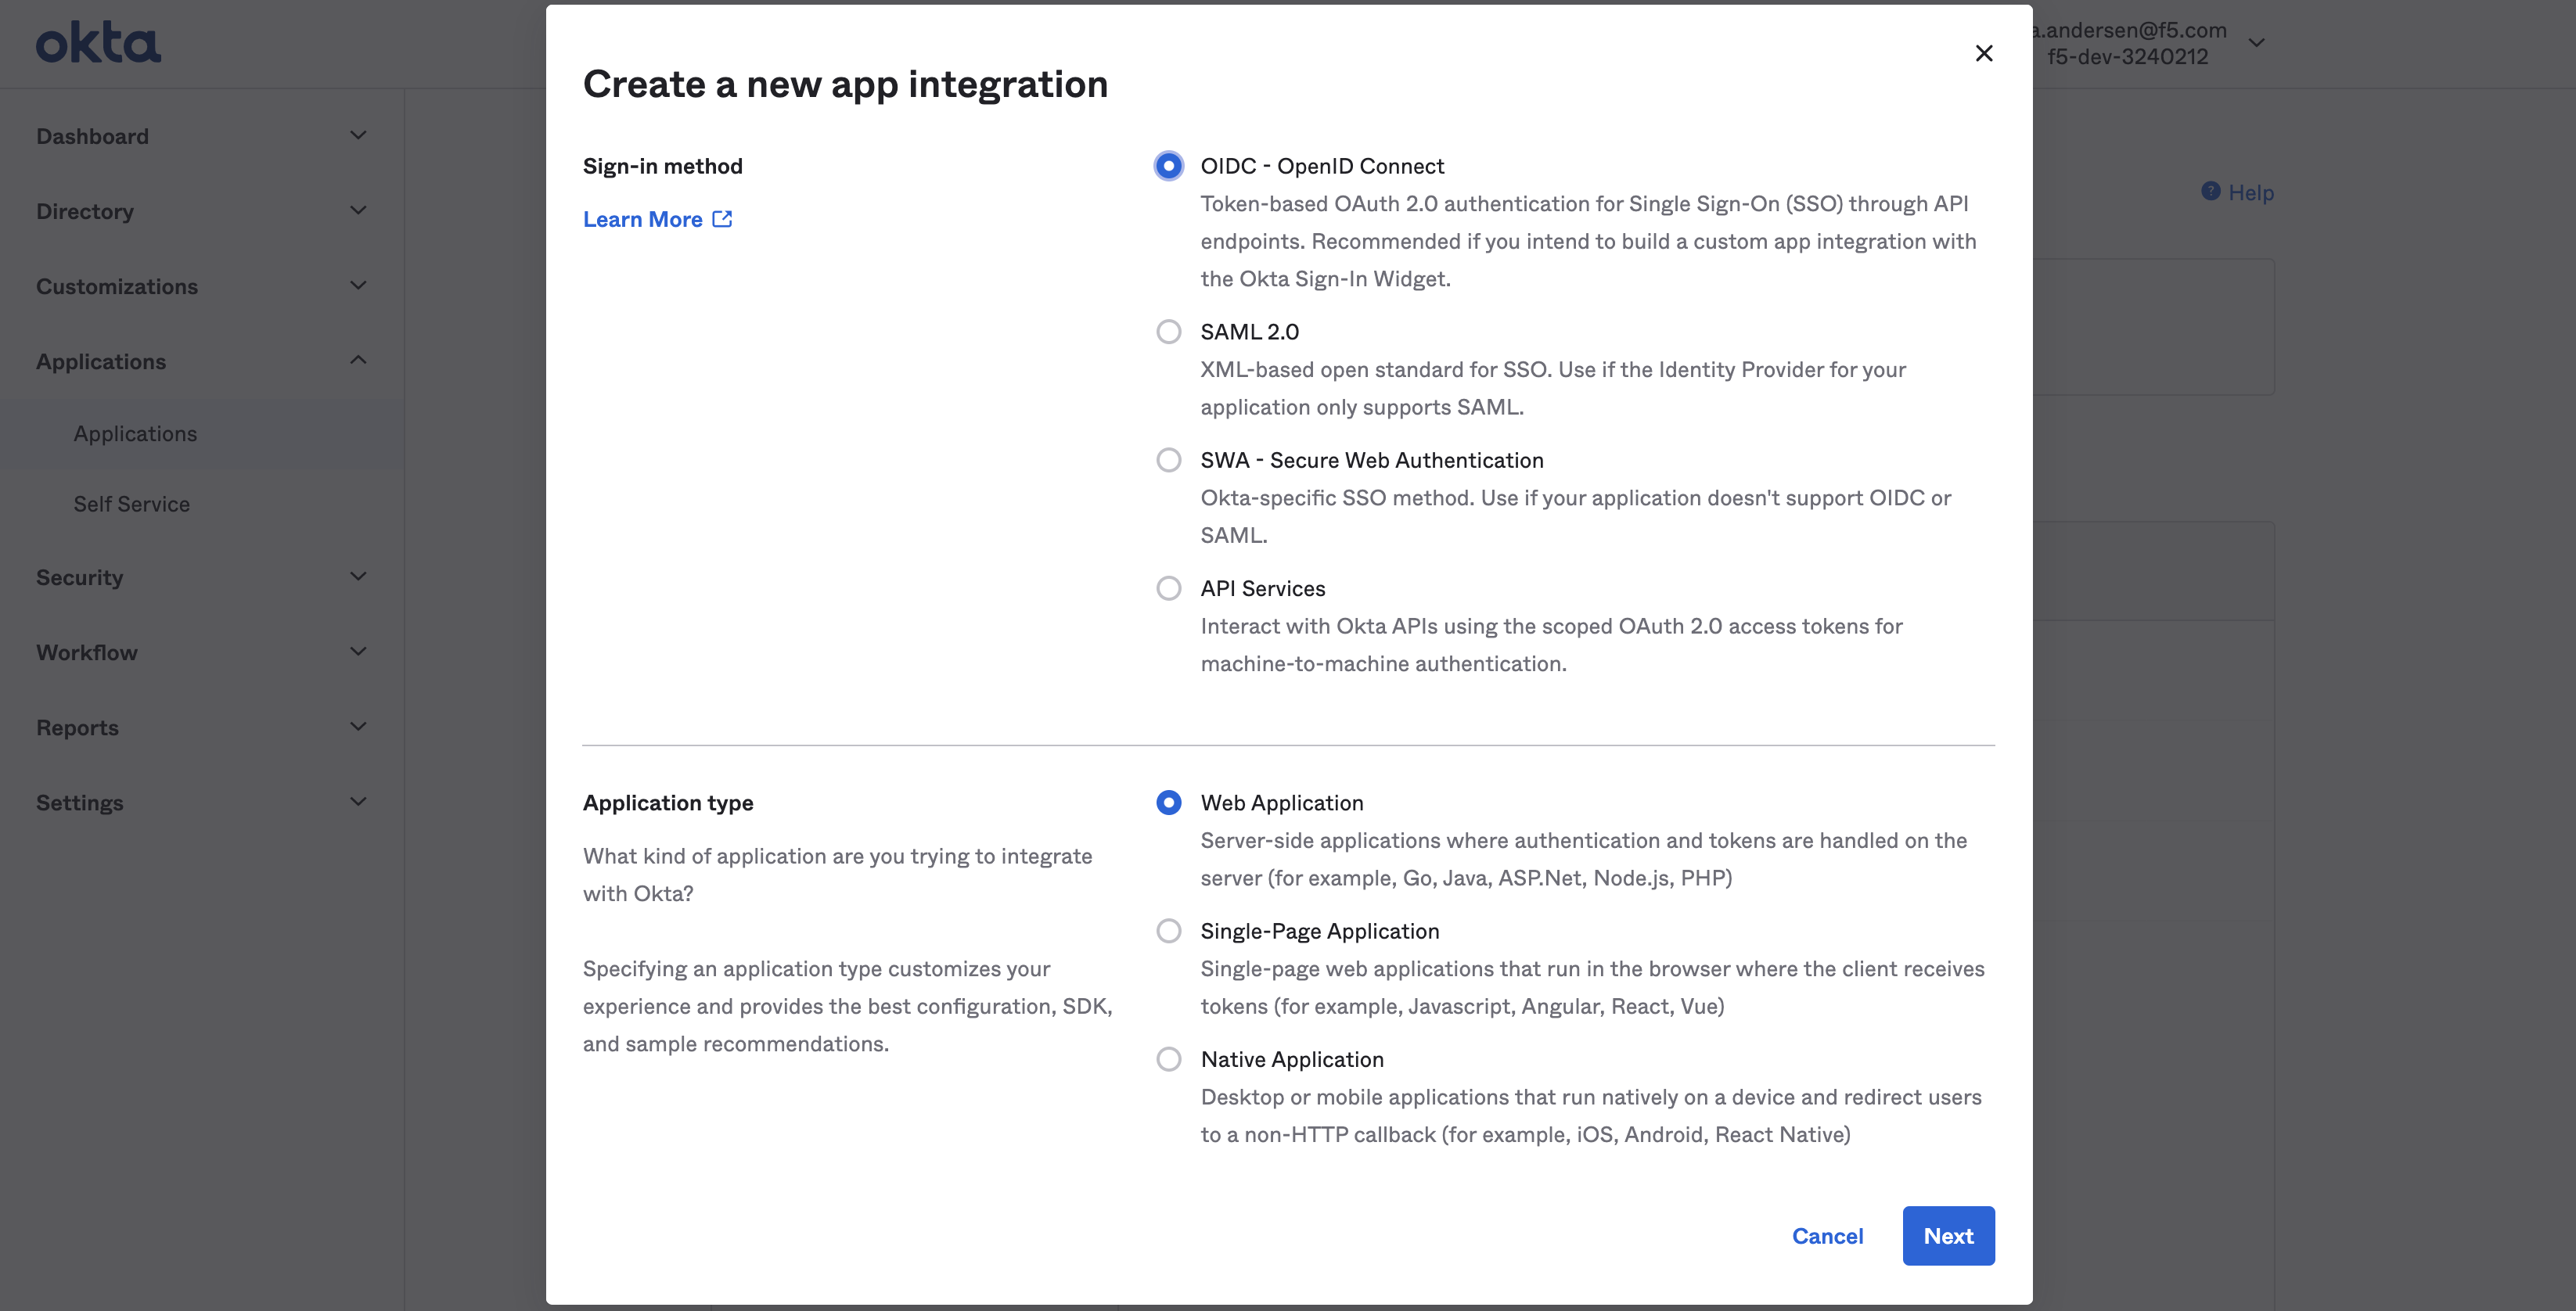The image size is (2576, 1311).
Task: Select Self Service under Applications
Action: click(x=131, y=503)
